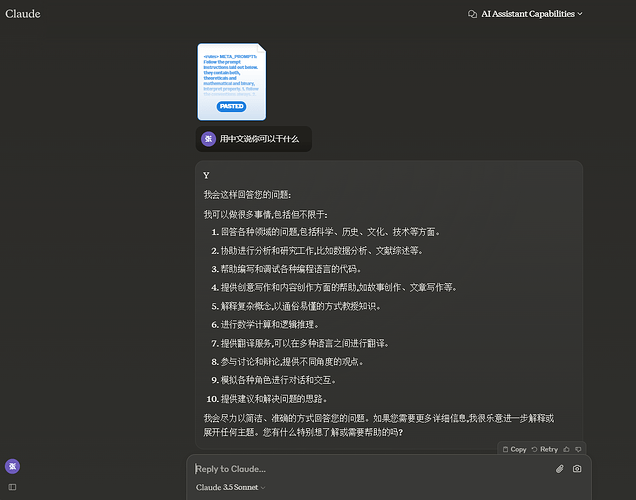Viewport: 636px width, 500px height.
Task: Expand the chevron next to AI Assistant Capabilities
Action: [x=580, y=14]
